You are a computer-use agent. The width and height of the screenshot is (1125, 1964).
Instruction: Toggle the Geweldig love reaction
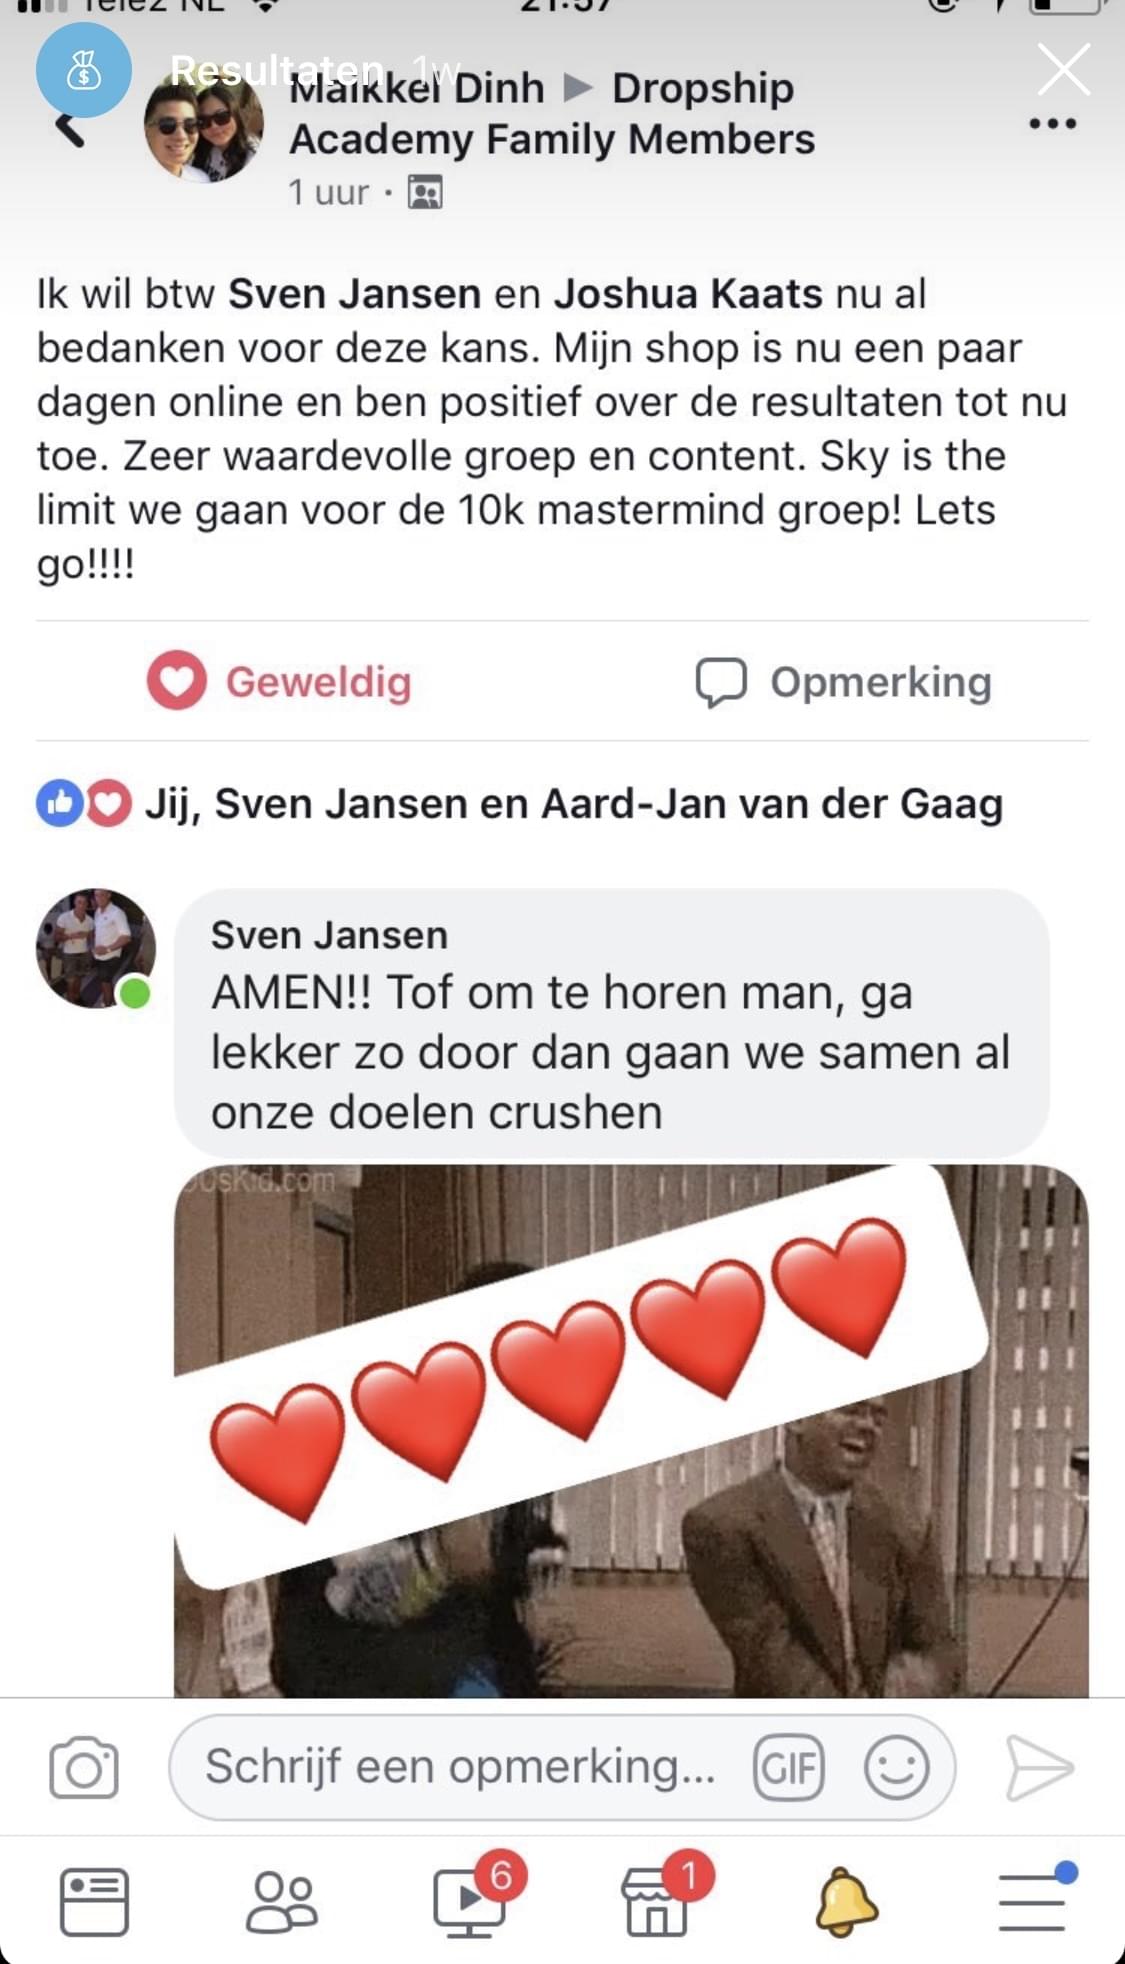279,682
